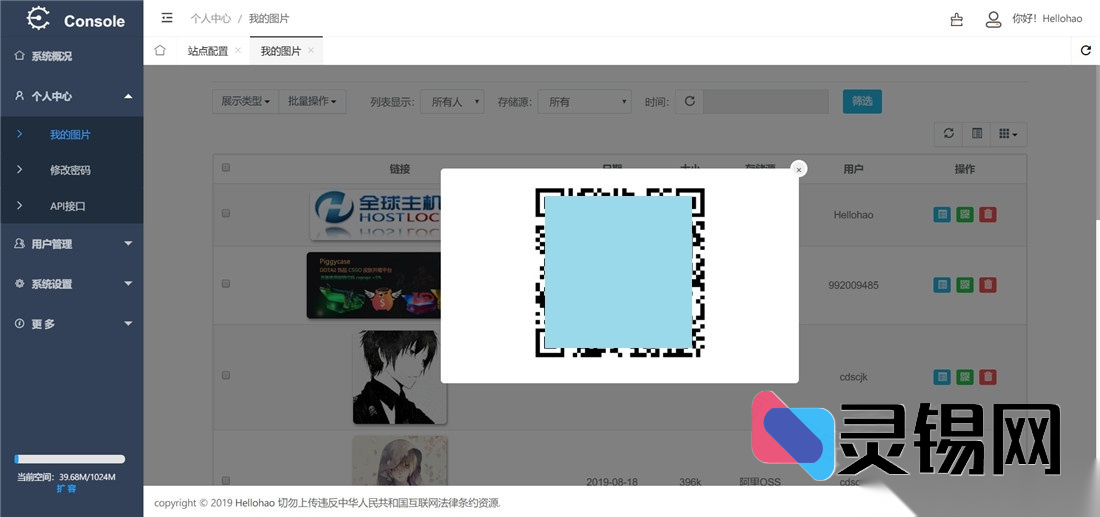Click the storage space progress bar
The width and height of the screenshot is (1100, 517).
coord(70,459)
